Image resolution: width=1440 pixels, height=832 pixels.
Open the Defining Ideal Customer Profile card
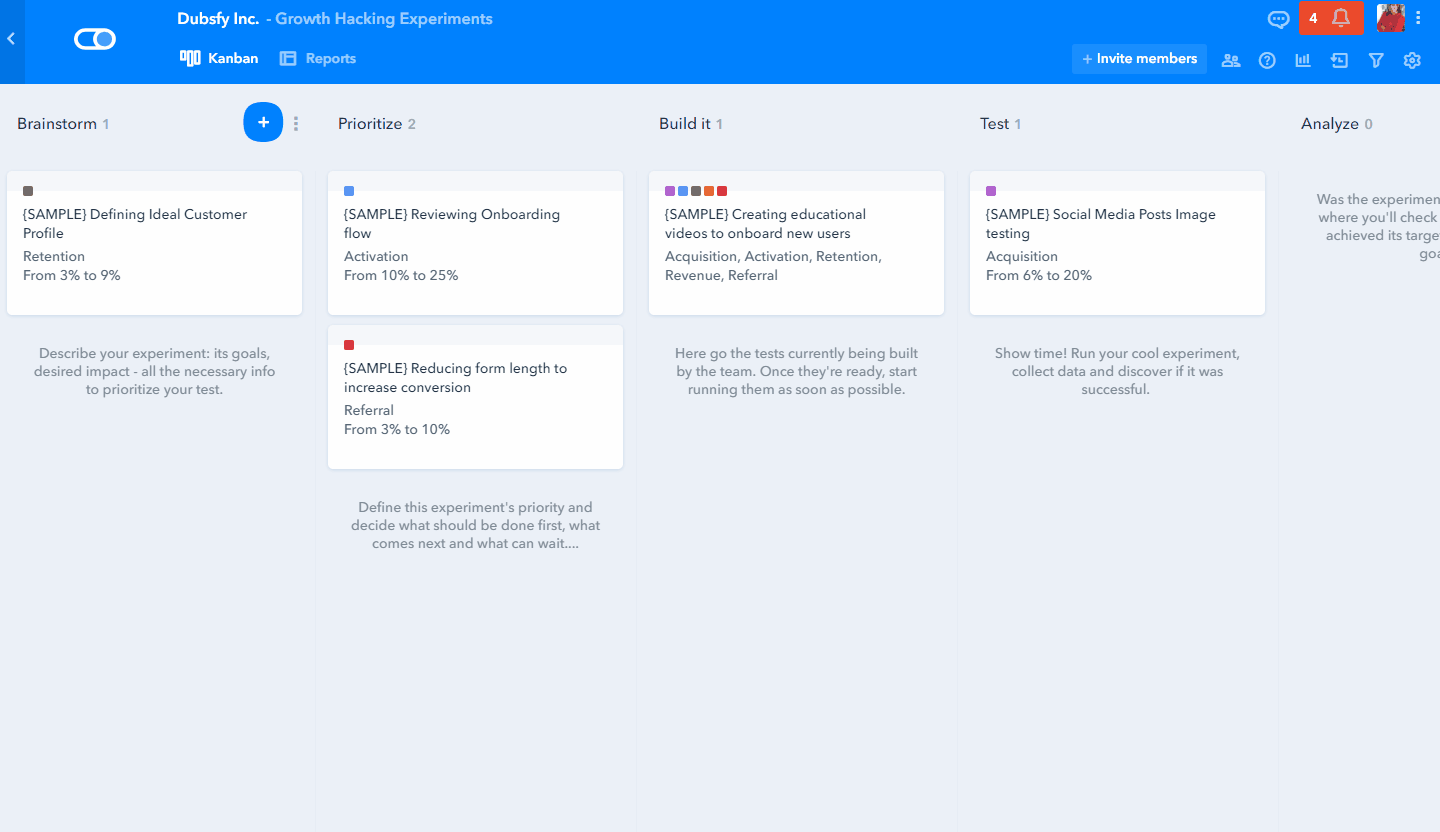pos(154,243)
